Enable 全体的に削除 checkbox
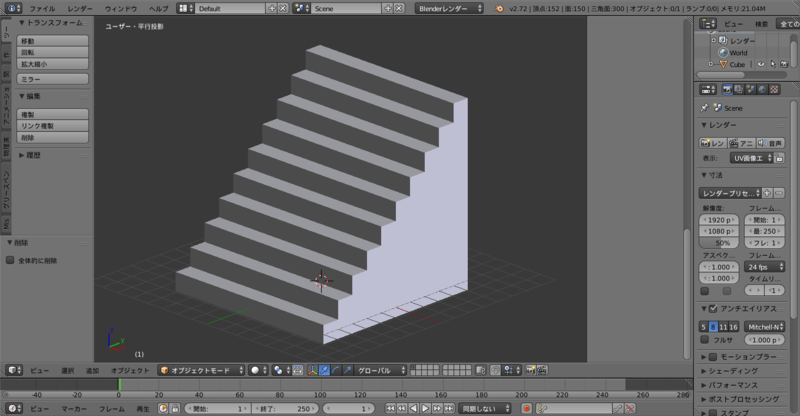800x416 pixels. 10,260
